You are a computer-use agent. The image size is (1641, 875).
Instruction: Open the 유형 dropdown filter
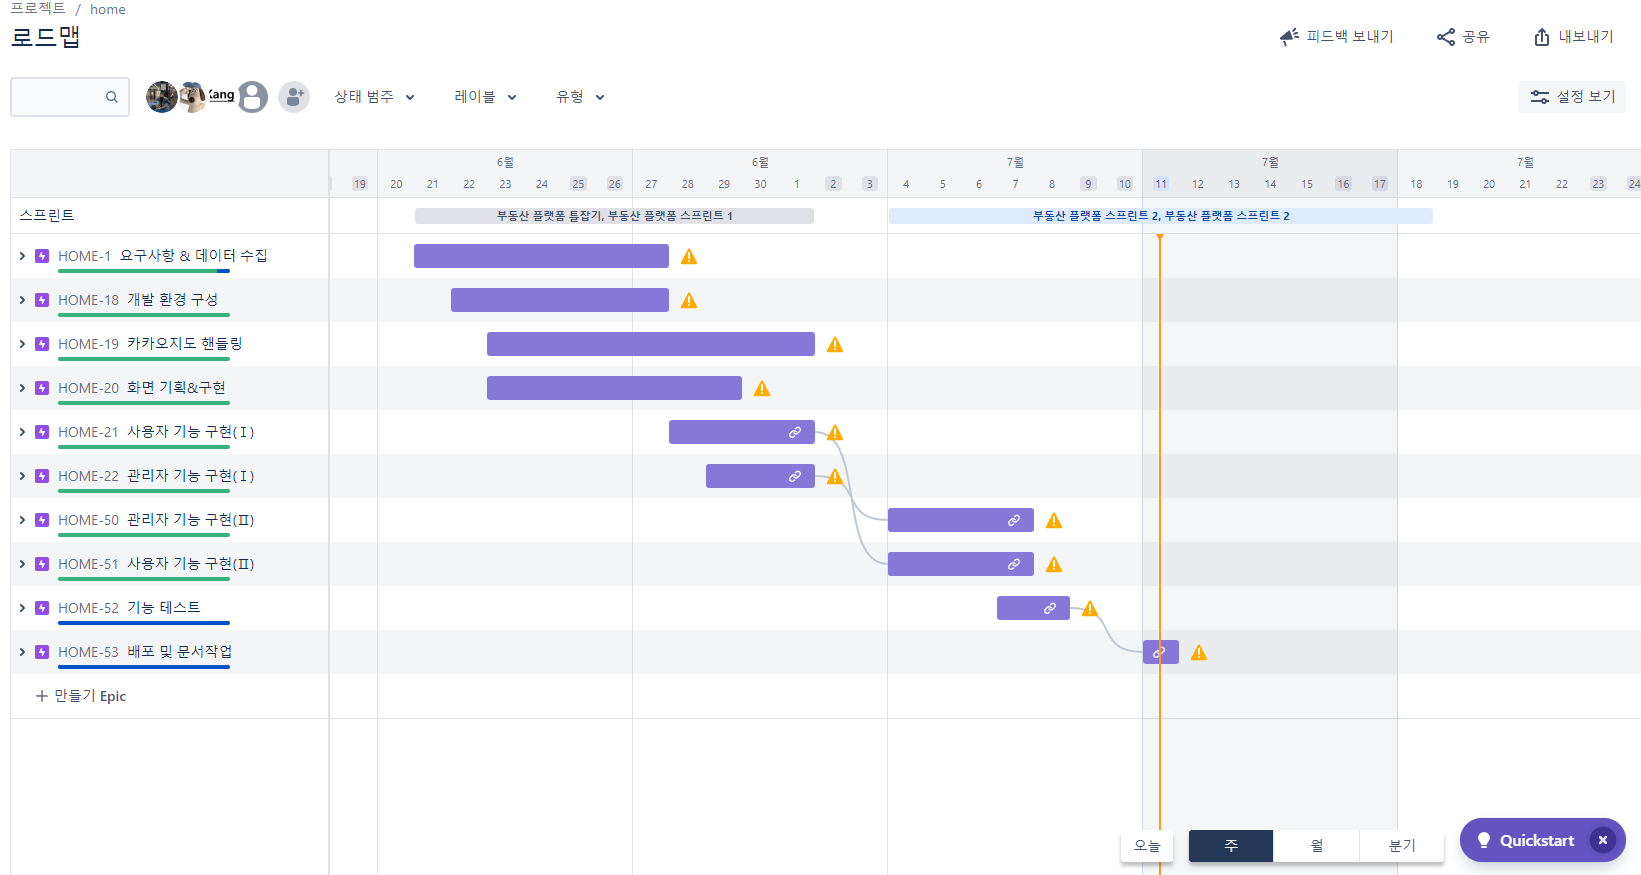[580, 97]
